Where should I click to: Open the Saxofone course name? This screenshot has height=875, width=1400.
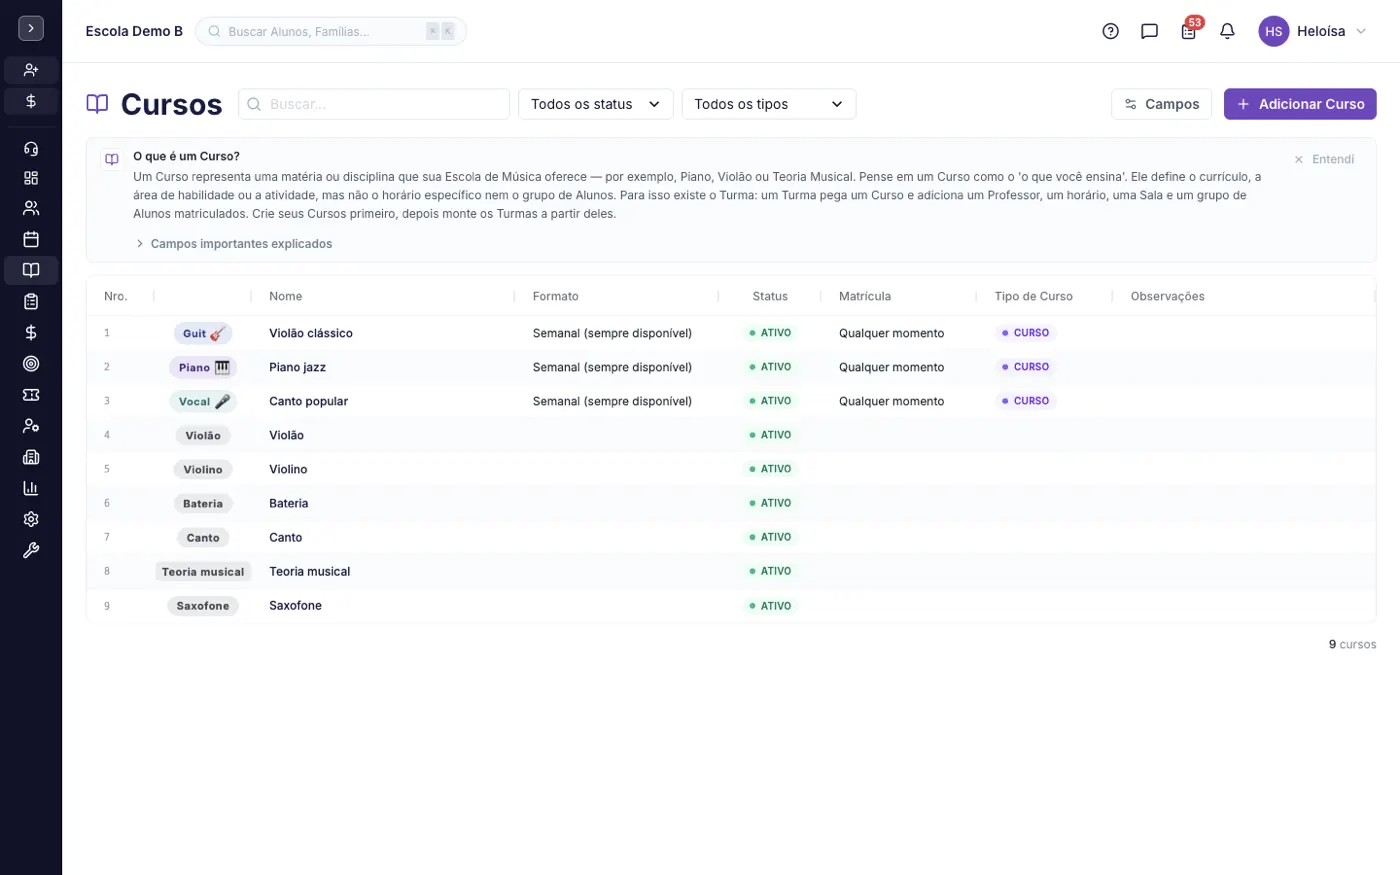295,605
